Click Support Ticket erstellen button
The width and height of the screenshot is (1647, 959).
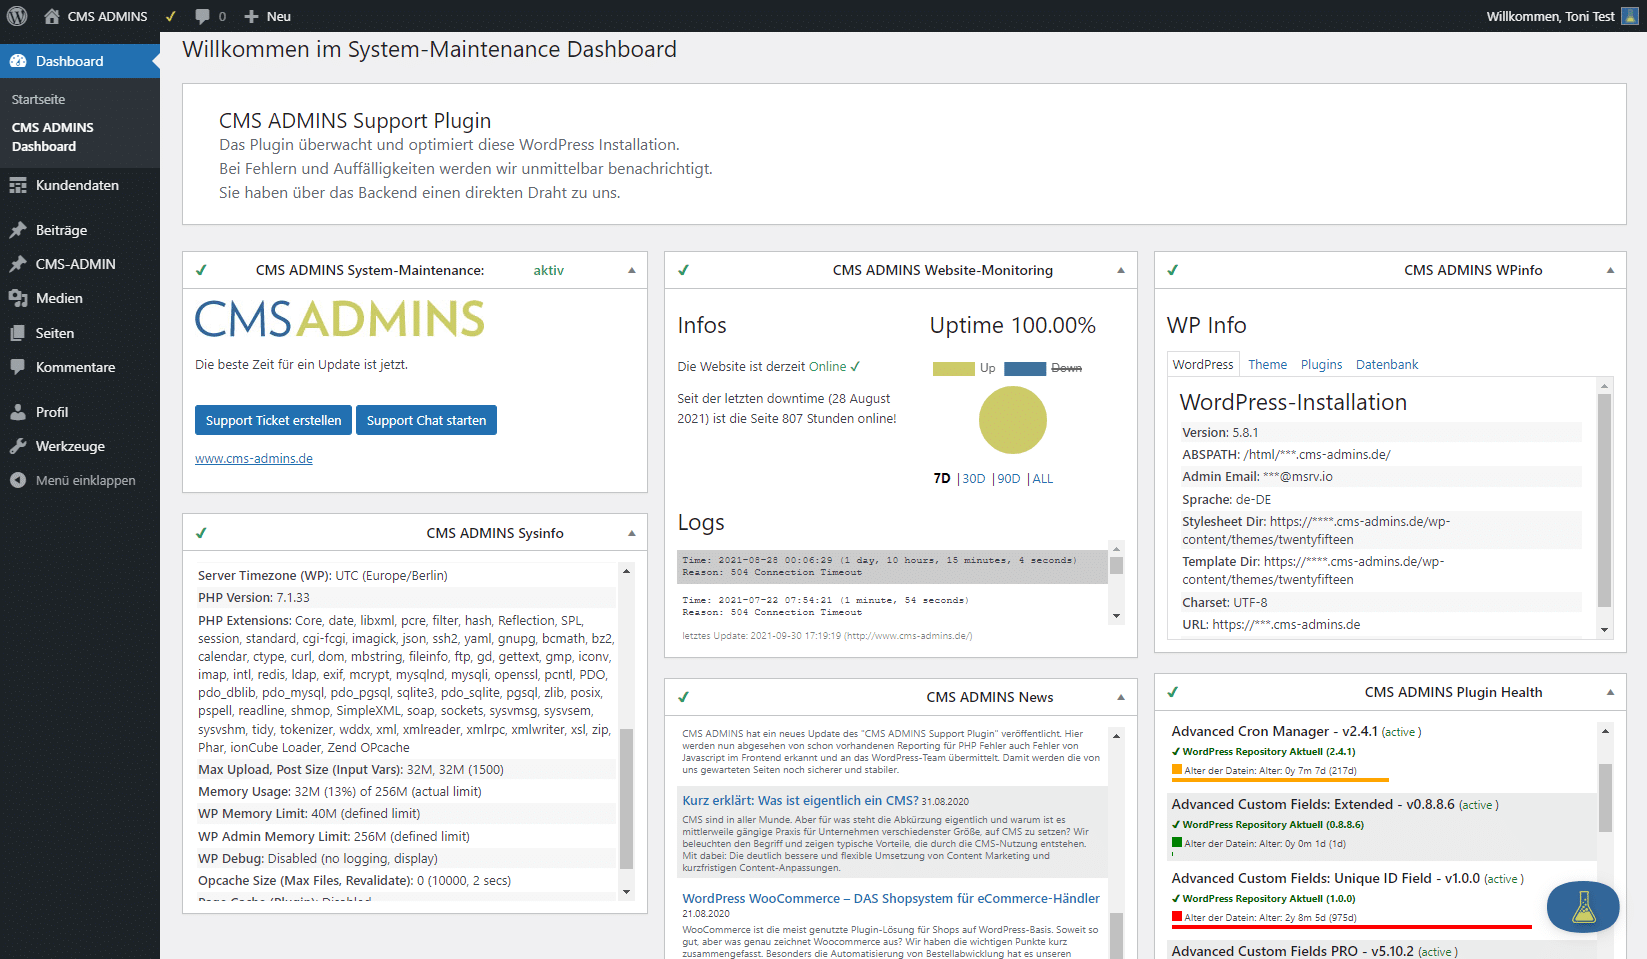(273, 420)
